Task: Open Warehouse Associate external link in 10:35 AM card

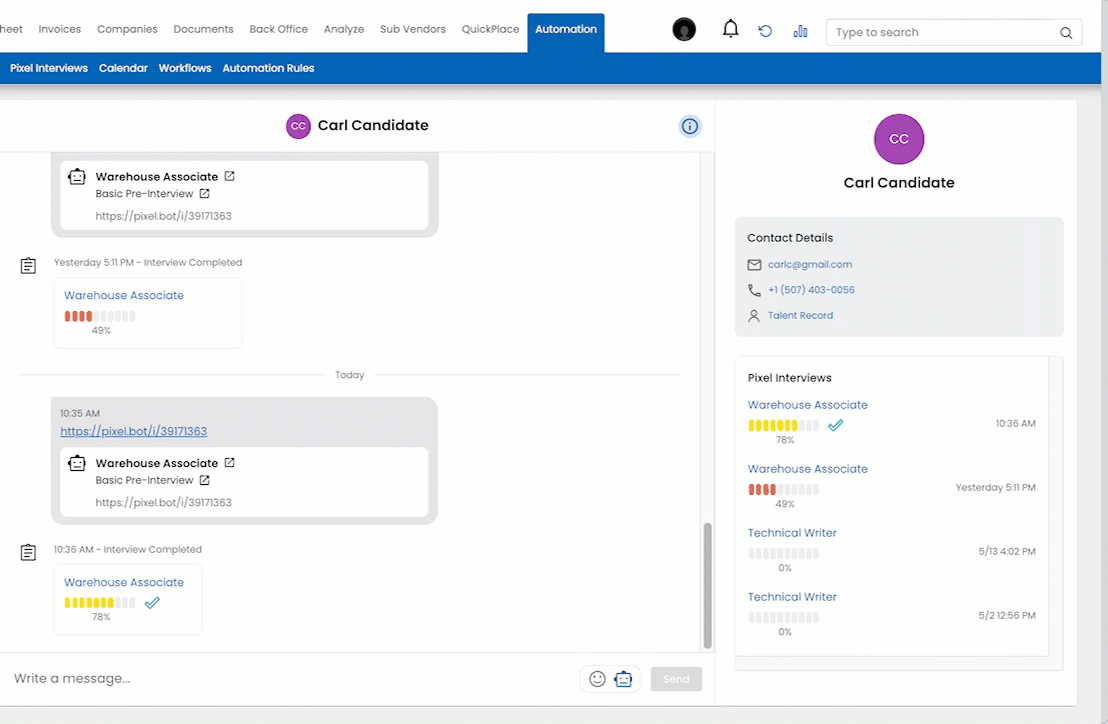Action: coord(230,463)
